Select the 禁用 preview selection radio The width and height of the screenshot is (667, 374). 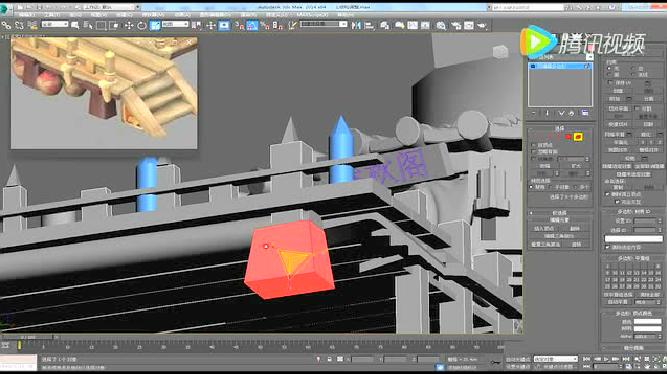531,187
